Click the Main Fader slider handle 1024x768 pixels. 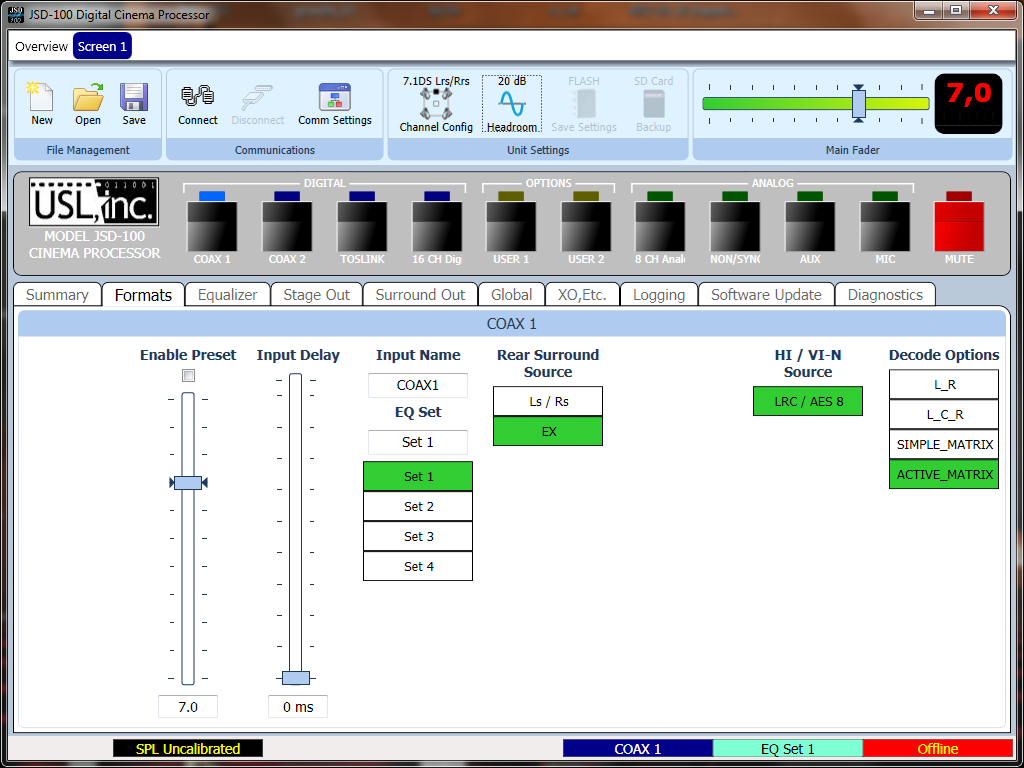click(858, 103)
